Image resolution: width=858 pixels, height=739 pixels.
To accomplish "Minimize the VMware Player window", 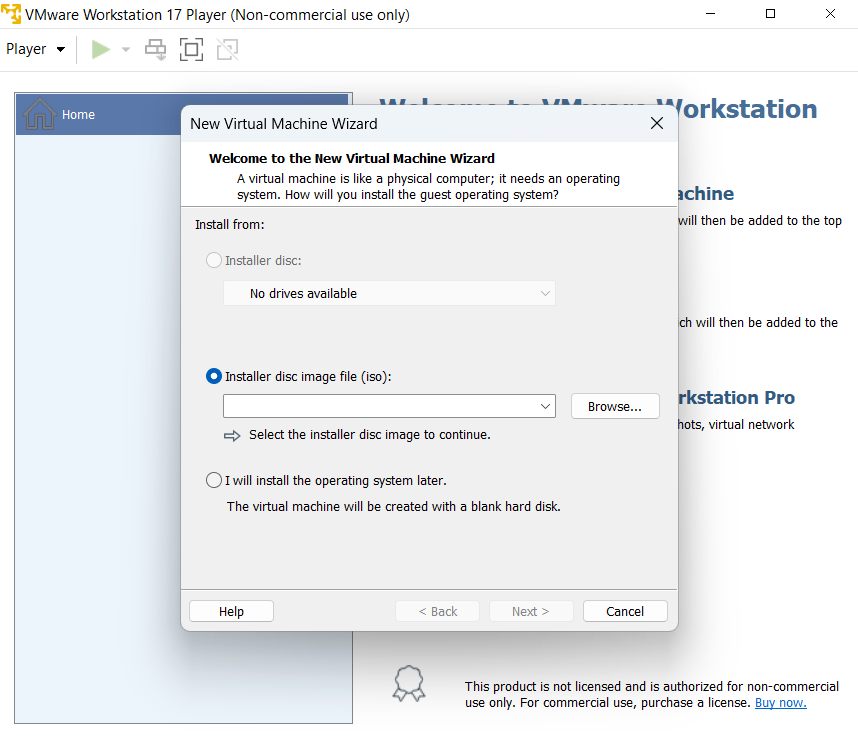I will coord(710,14).
